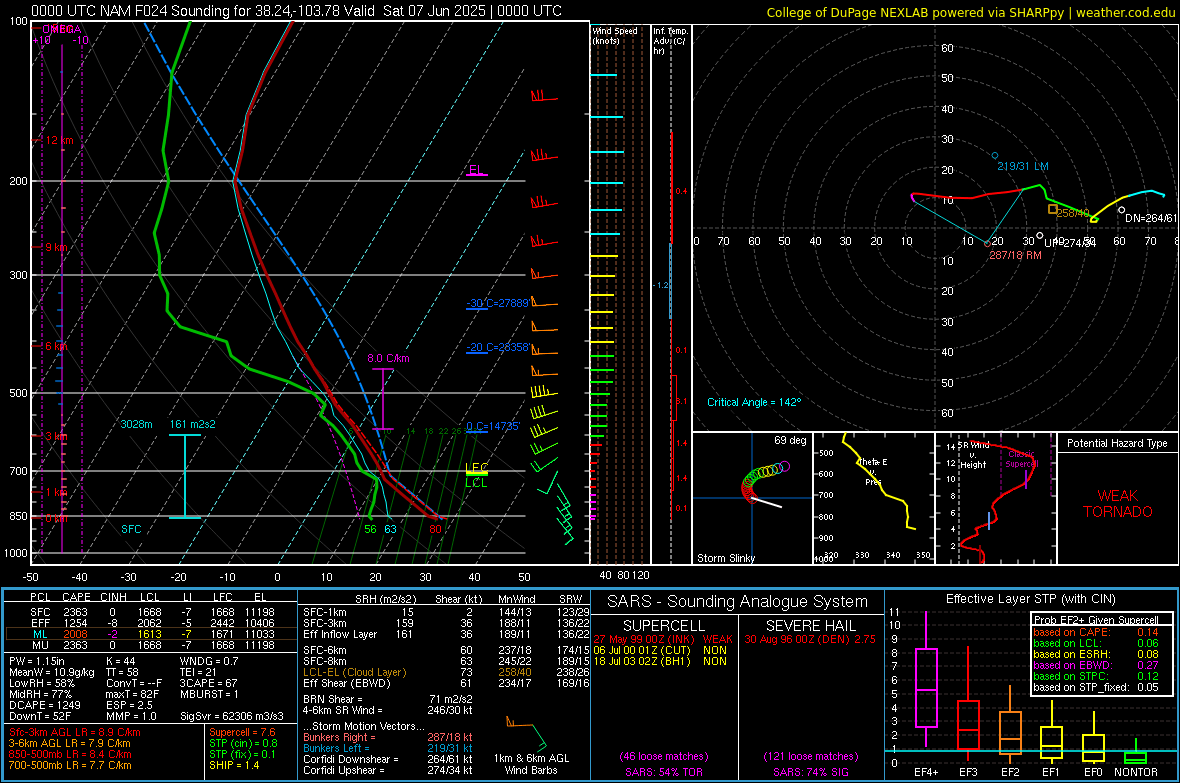Click the magenta EL level marker
Screen dimensions: 1180x783
point(477,171)
